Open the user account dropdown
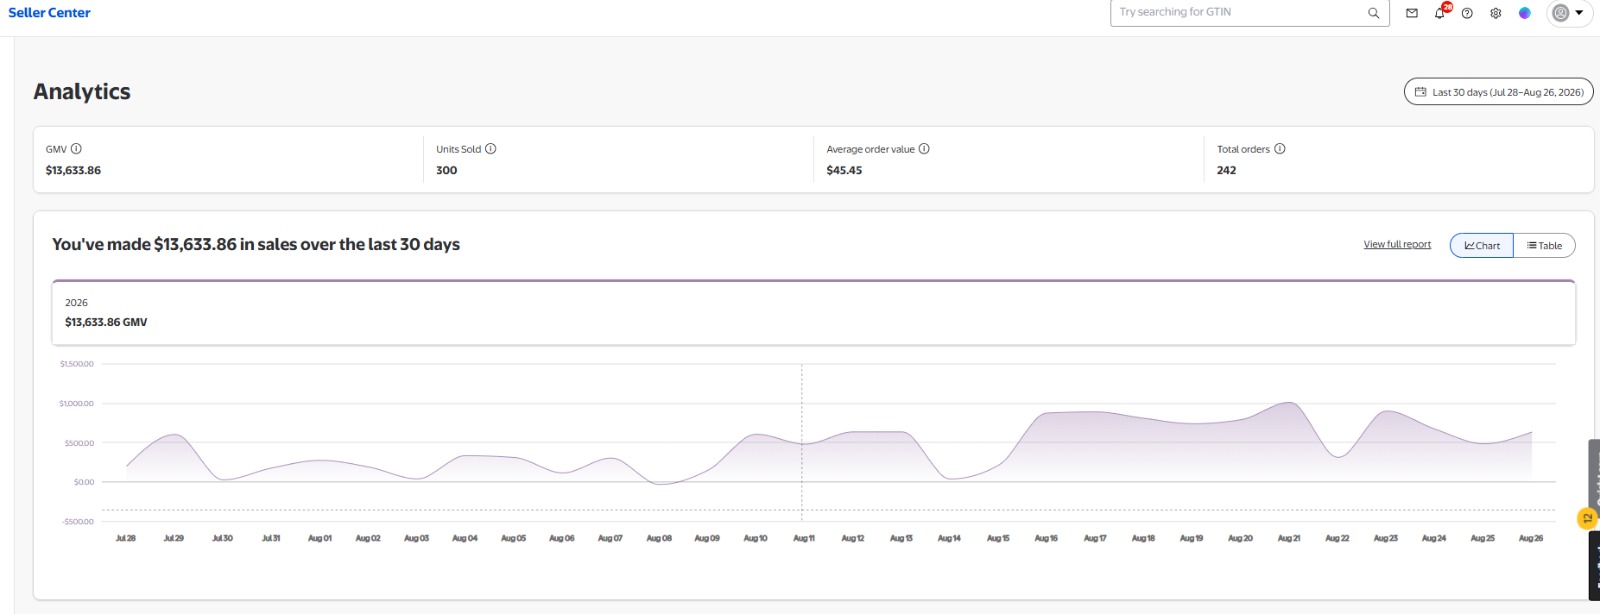 (x=1568, y=13)
